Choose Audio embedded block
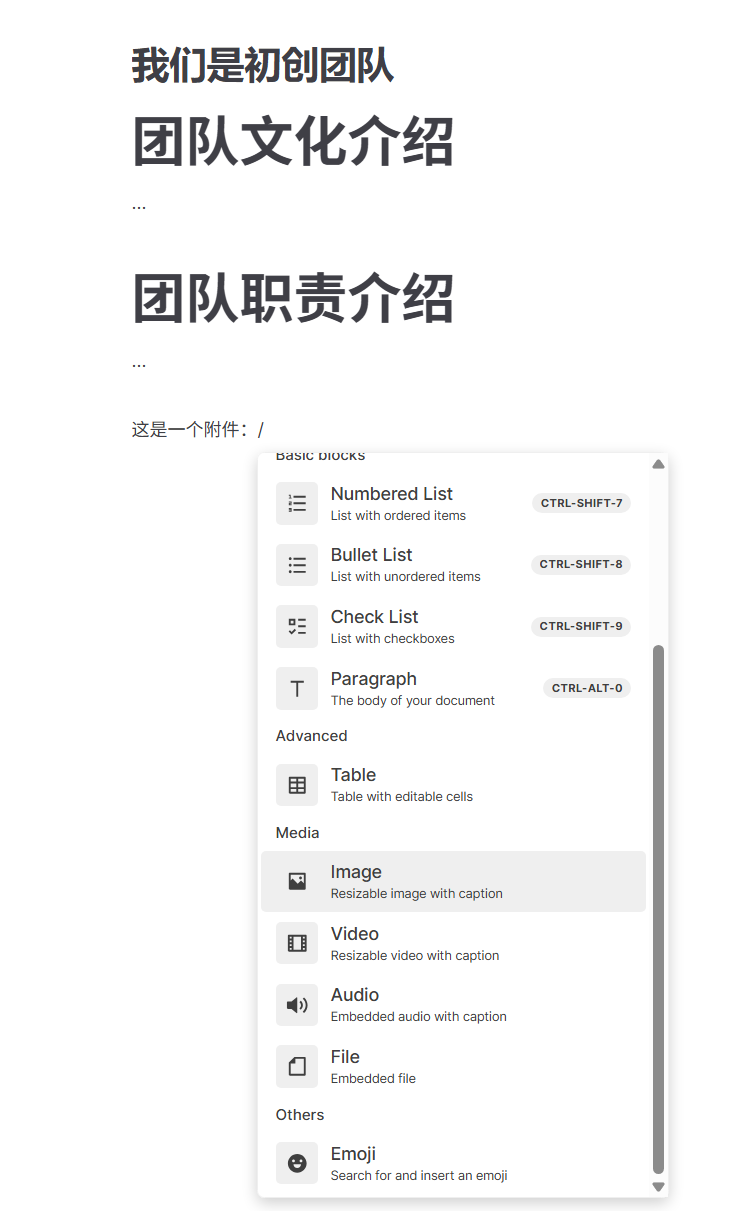The width and height of the screenshot is (746, 1211). [x=453, y=1005]
